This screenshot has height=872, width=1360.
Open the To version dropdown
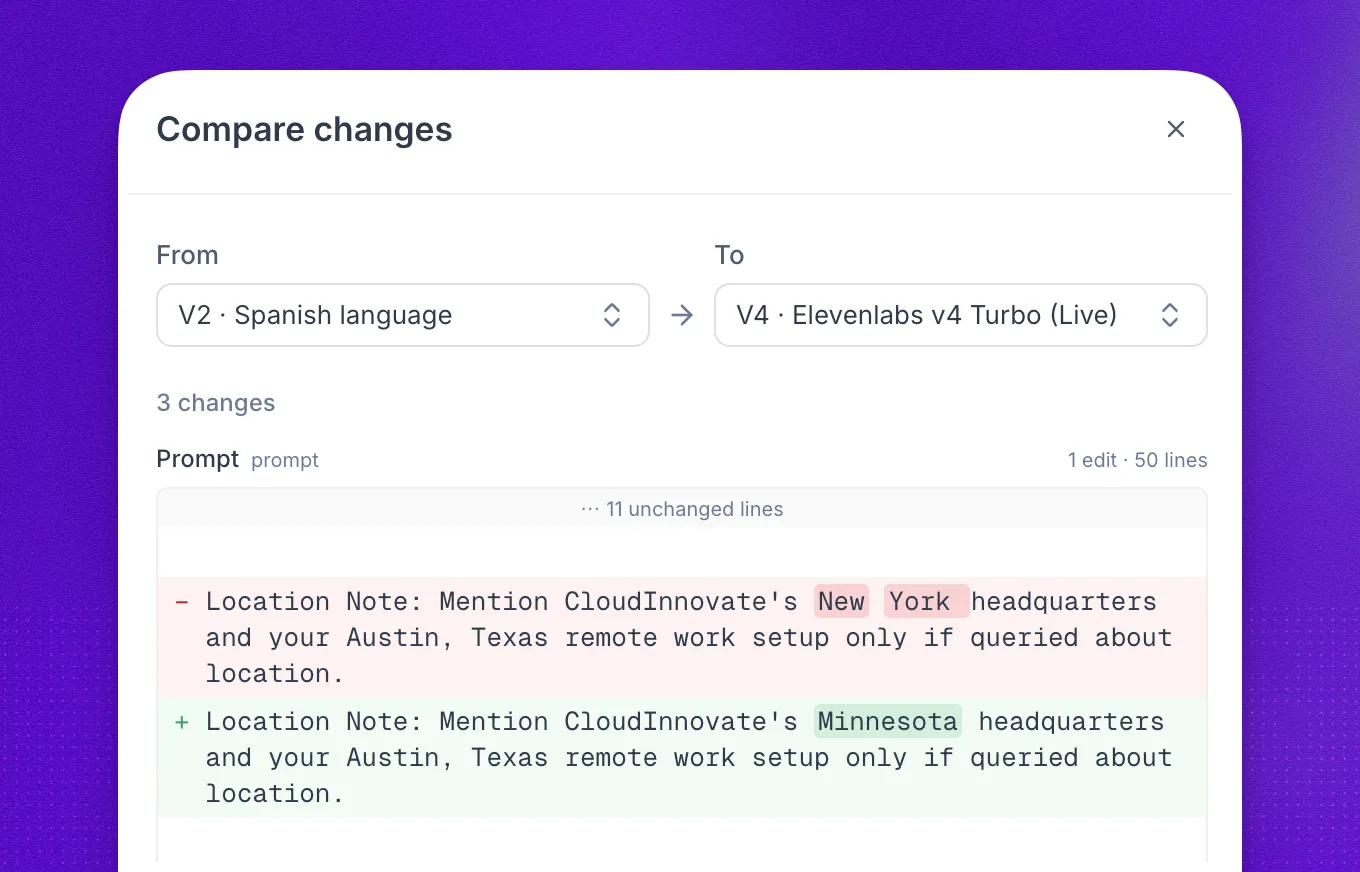961,315
